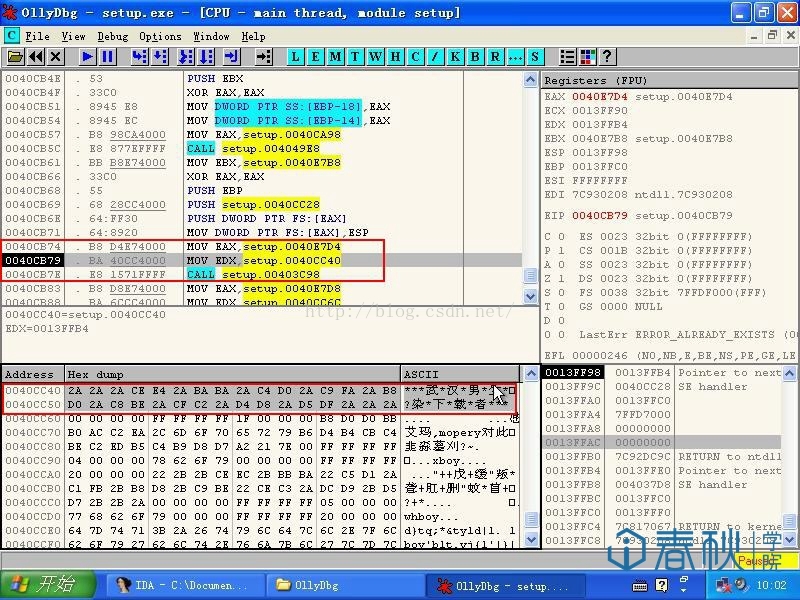Open the File menu

click(x=37, y=36)
